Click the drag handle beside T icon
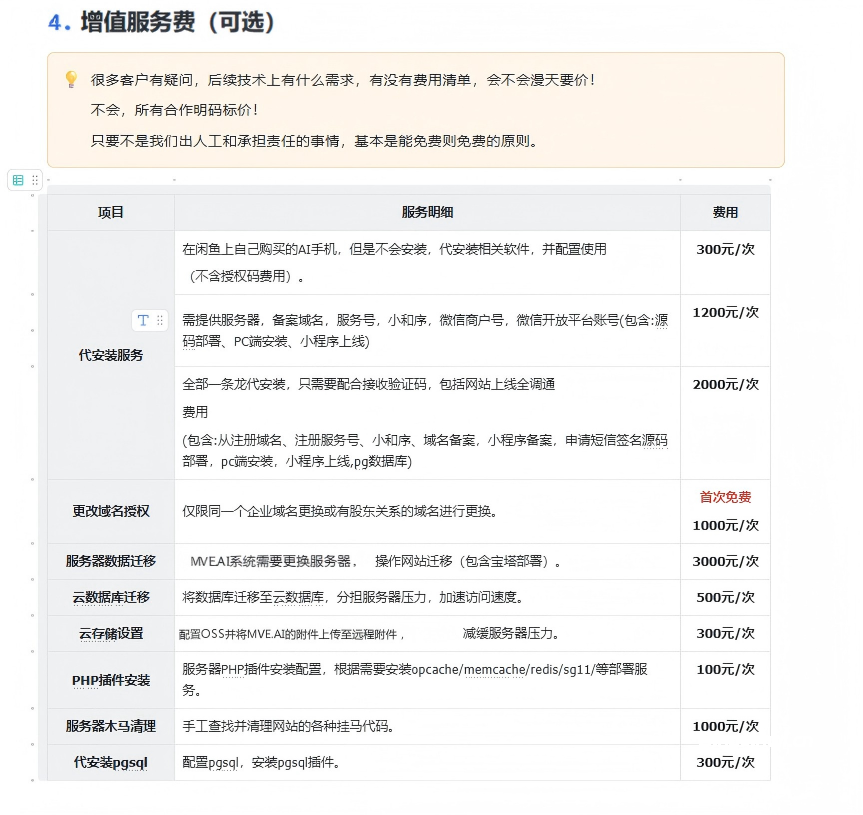The height and width of the screenshot is (815, 863). [160, 320]
